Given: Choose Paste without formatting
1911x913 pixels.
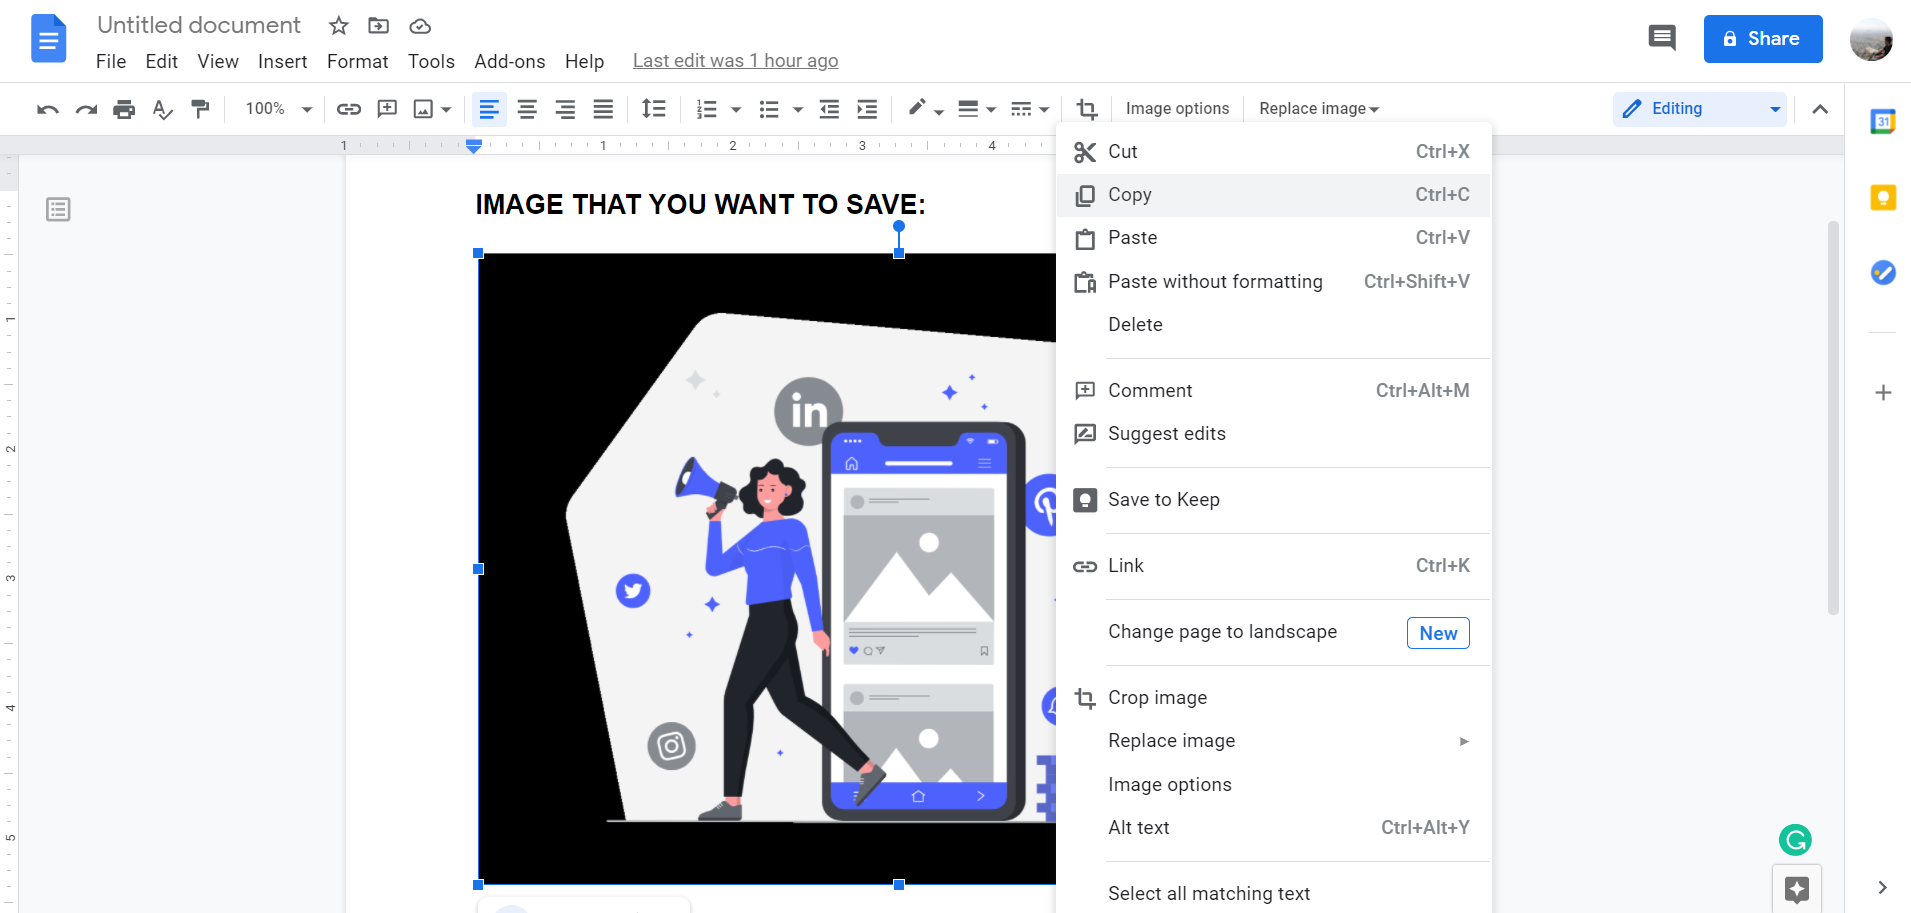Looking at the screenshot, I should click(1273, 282).
